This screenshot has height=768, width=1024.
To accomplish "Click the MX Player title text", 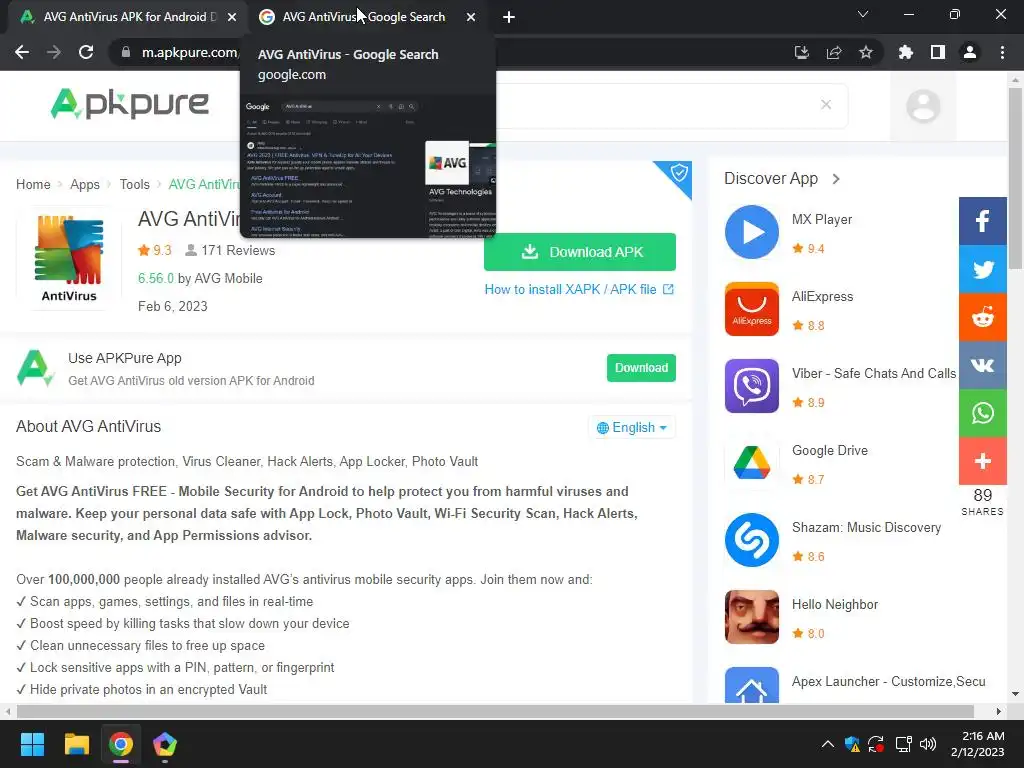I will 822,219.
